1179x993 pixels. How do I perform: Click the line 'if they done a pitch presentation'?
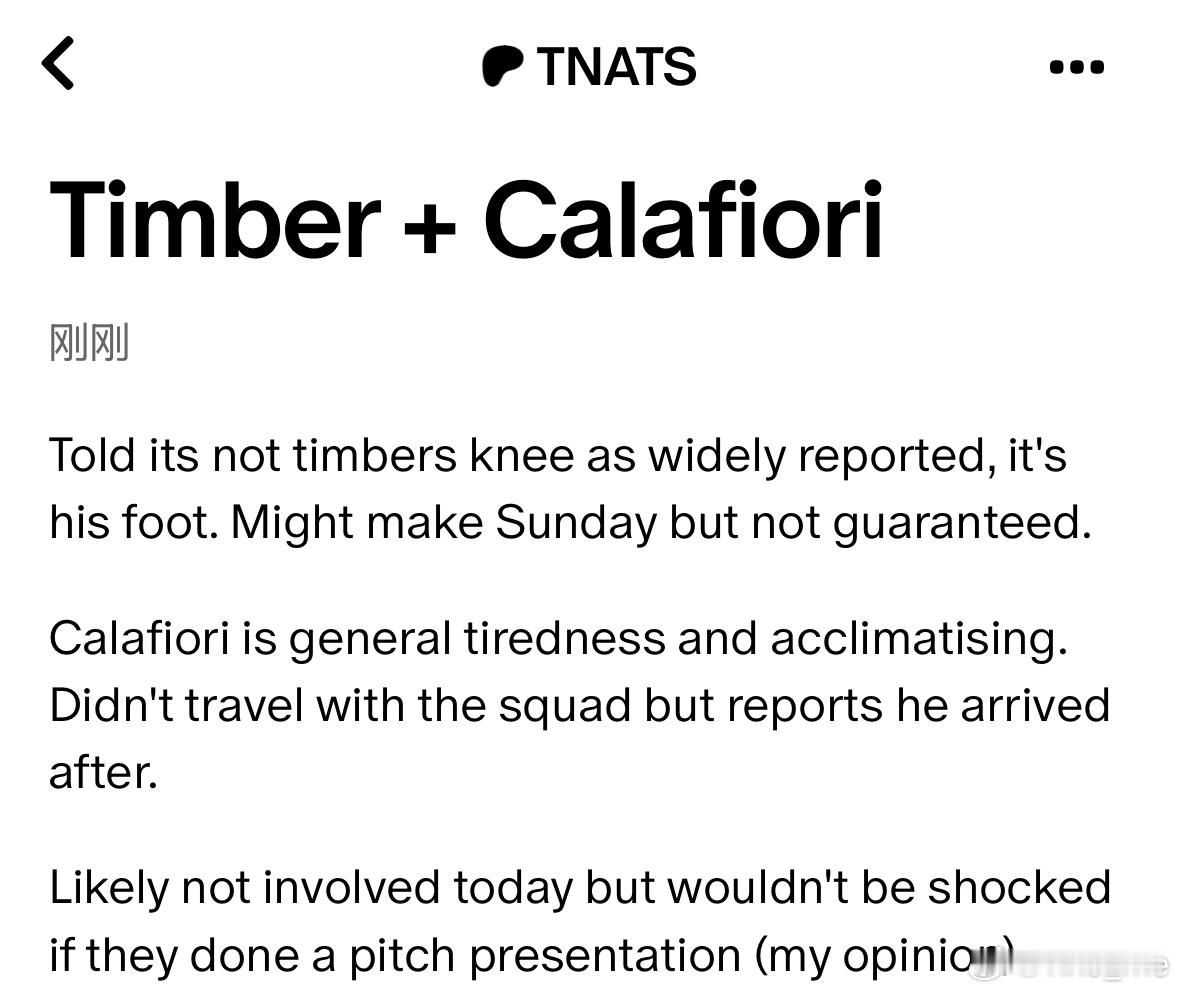click(532, 955)
